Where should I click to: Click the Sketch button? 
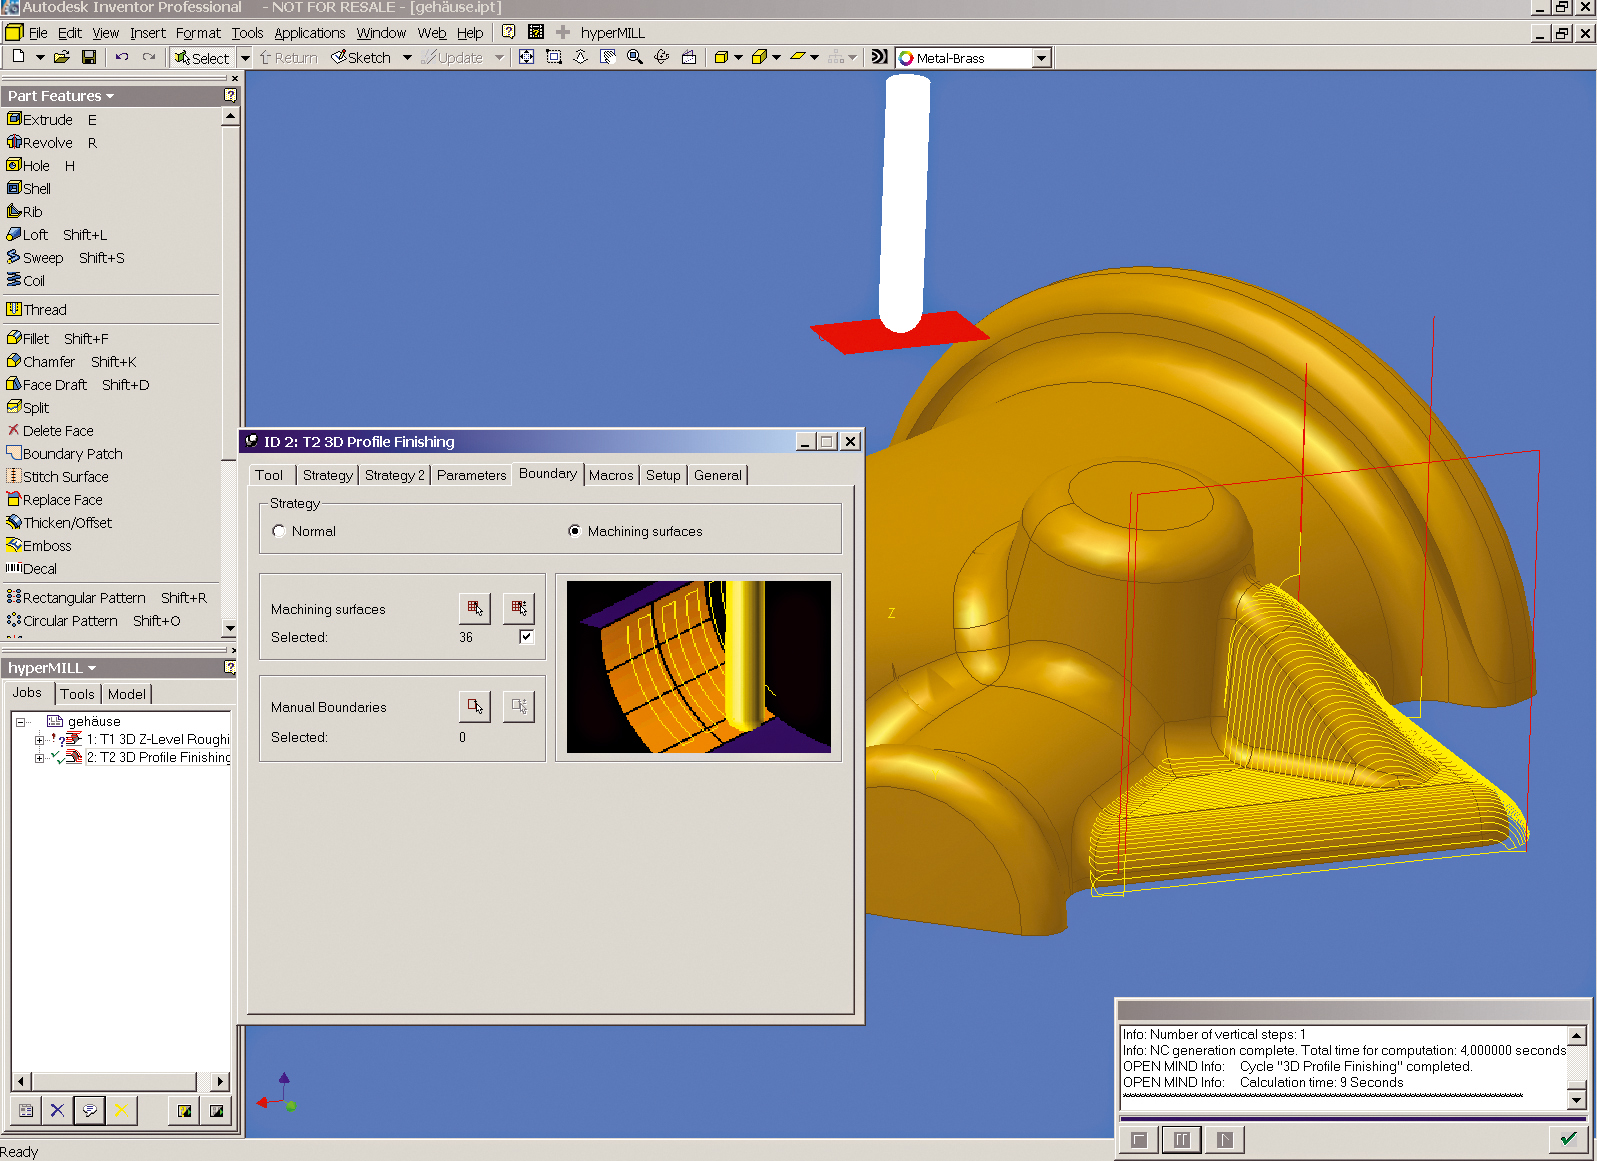pyautogui.click(x=361, y=58)
